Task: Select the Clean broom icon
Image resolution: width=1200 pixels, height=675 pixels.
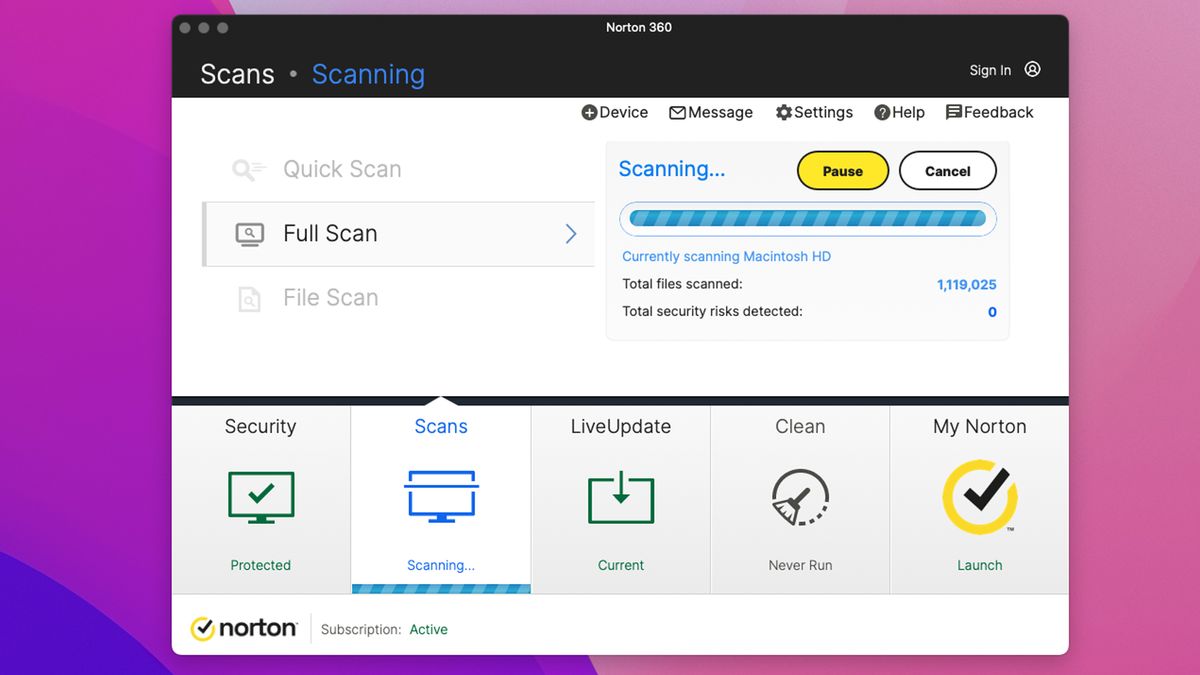Action: 800,497
